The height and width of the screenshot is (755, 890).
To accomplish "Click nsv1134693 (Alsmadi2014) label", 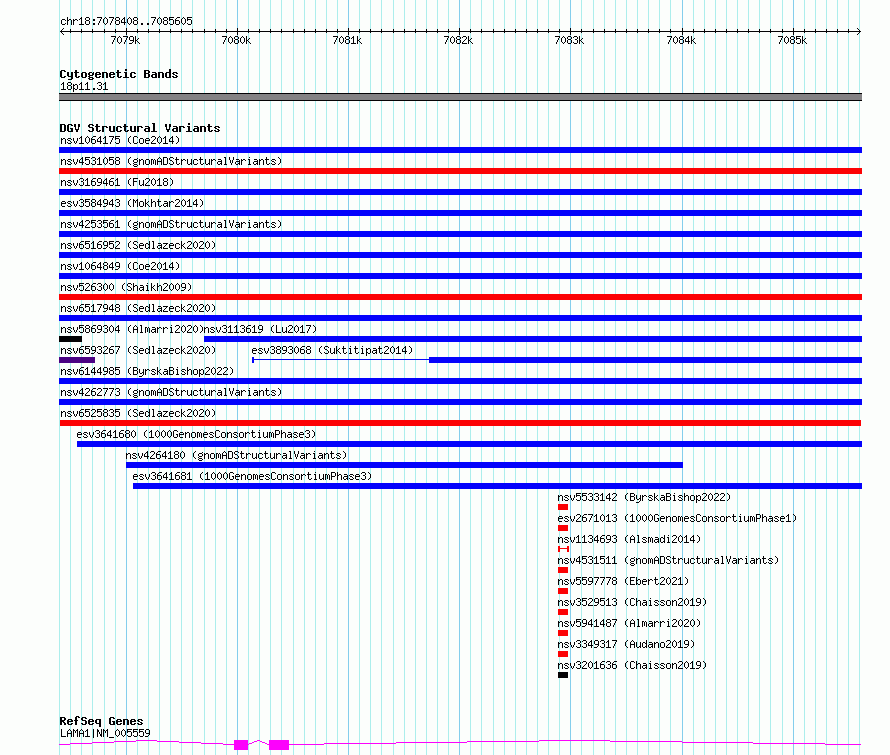I will point(629,539).
